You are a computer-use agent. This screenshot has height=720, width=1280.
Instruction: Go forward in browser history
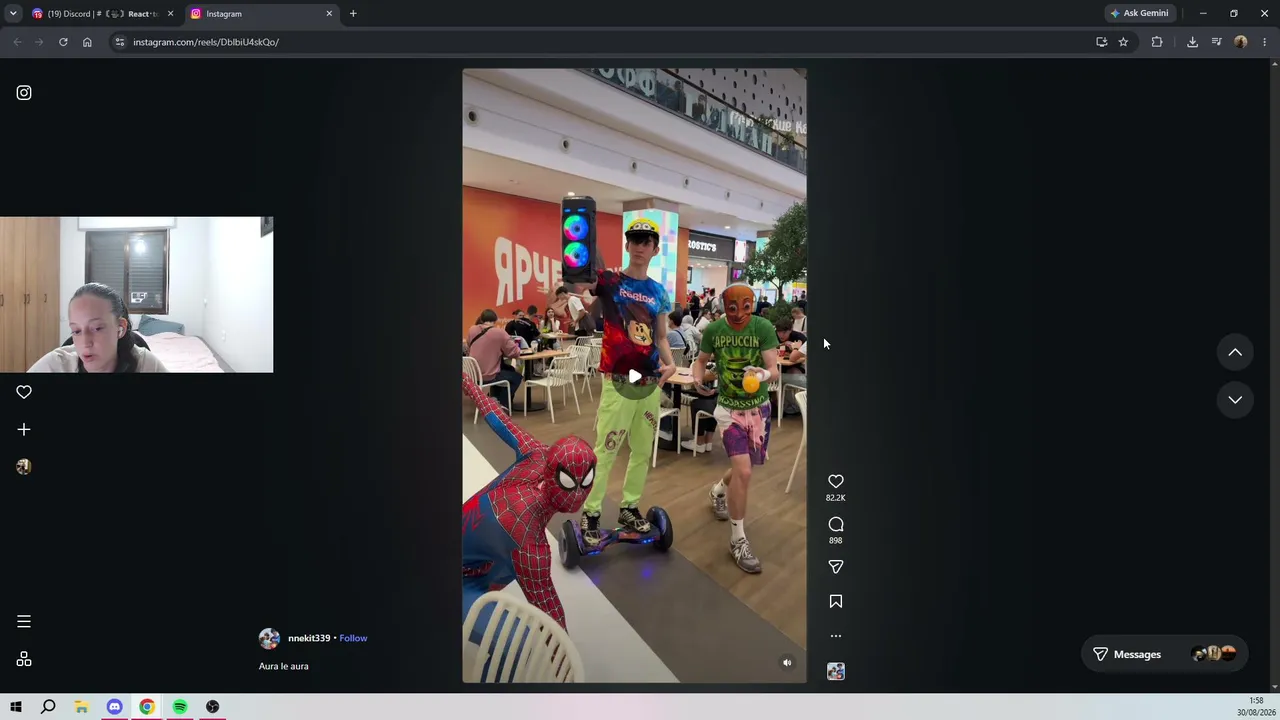tap(39, 42)
